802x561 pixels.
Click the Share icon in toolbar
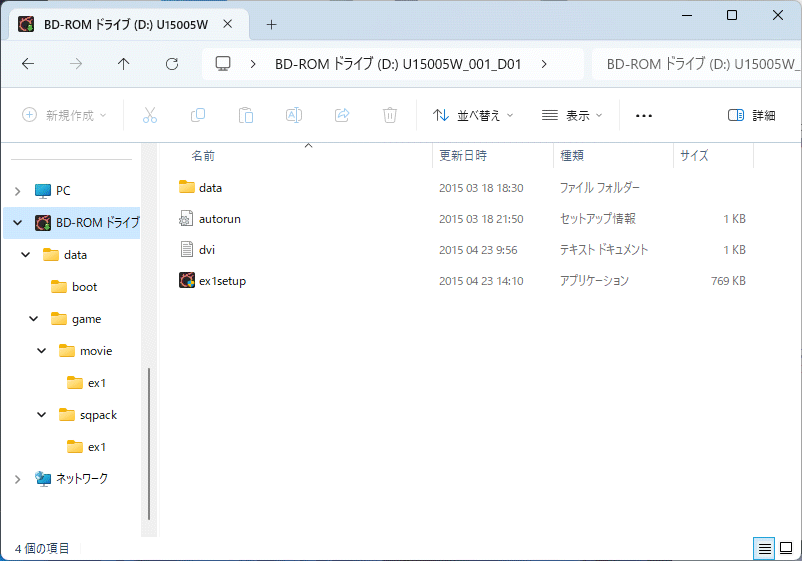point(342,115)
